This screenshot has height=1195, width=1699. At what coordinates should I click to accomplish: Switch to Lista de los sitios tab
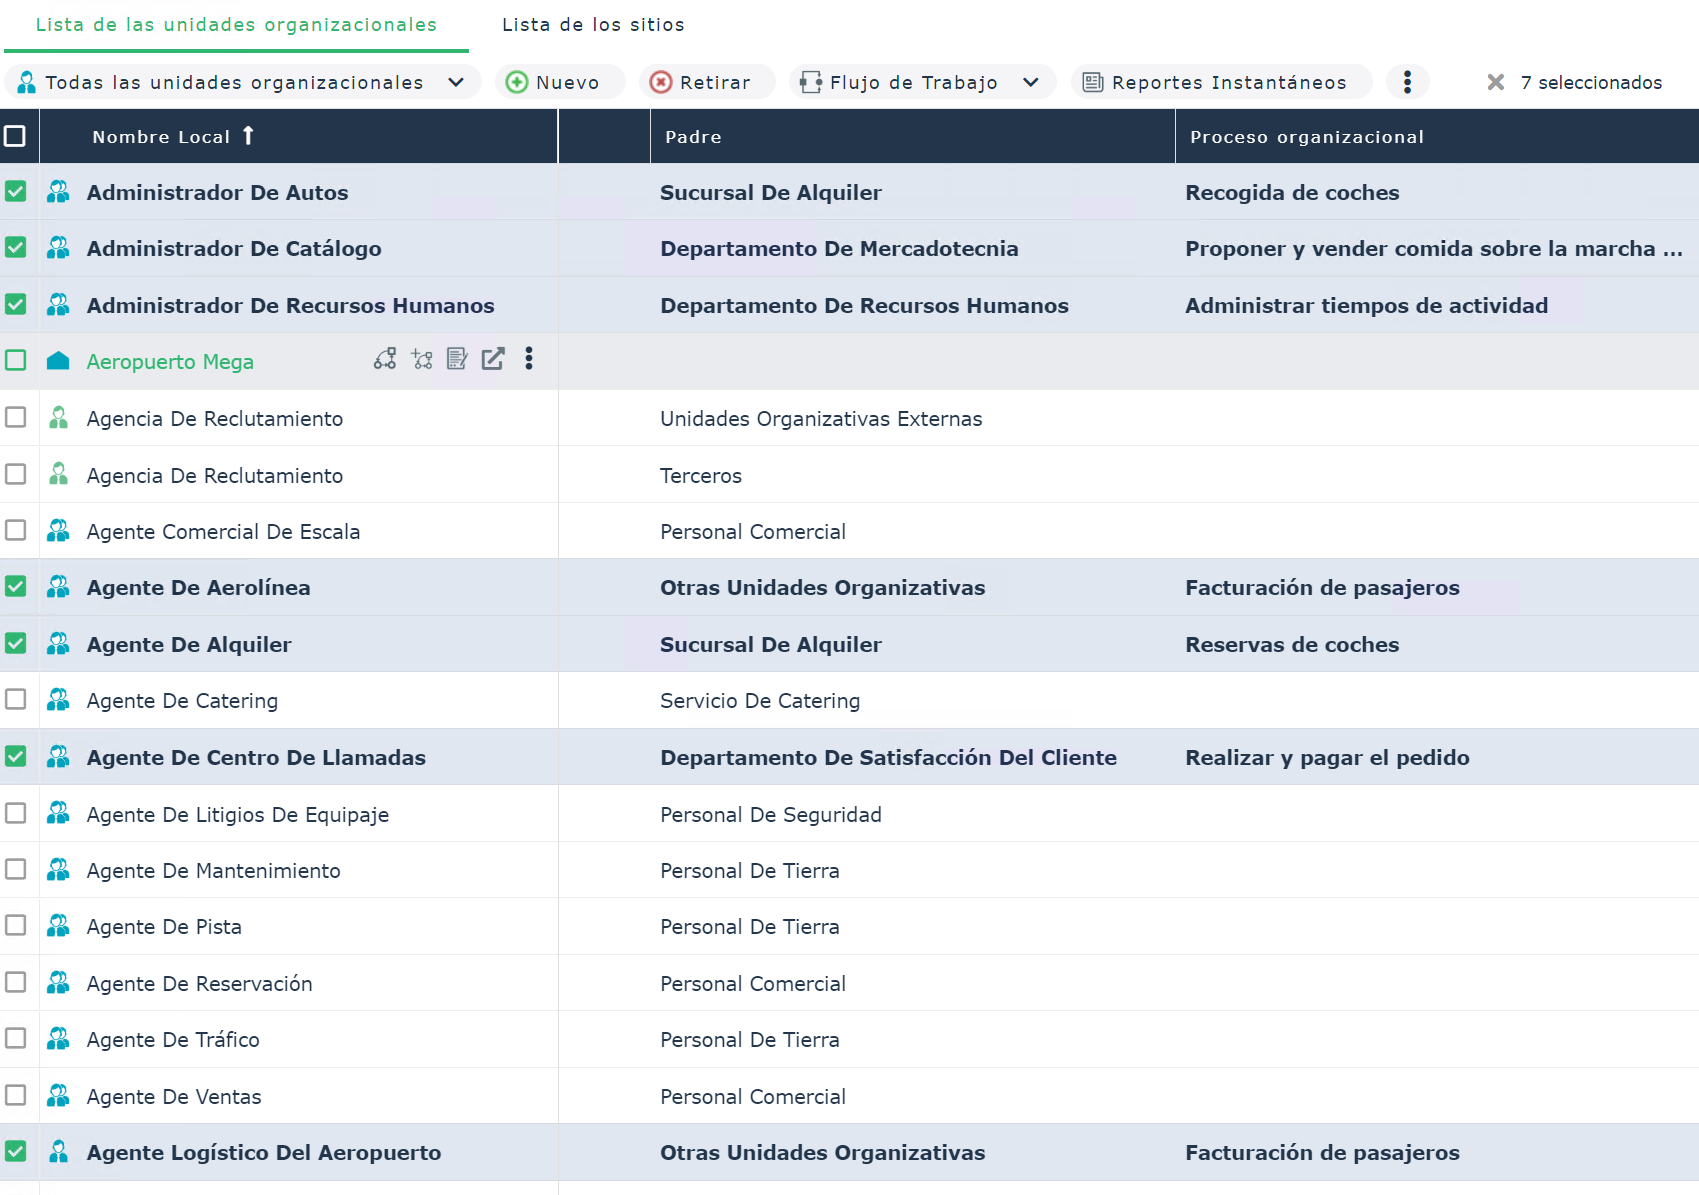593,25
